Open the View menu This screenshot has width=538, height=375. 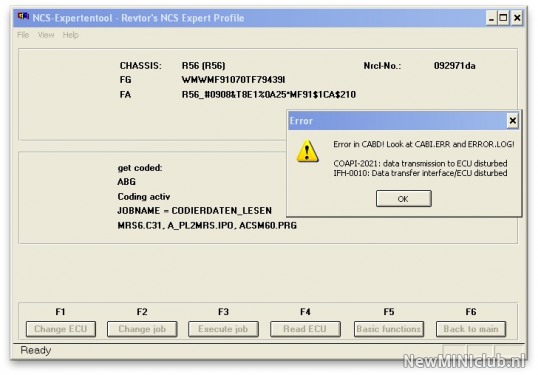(46, 35)
